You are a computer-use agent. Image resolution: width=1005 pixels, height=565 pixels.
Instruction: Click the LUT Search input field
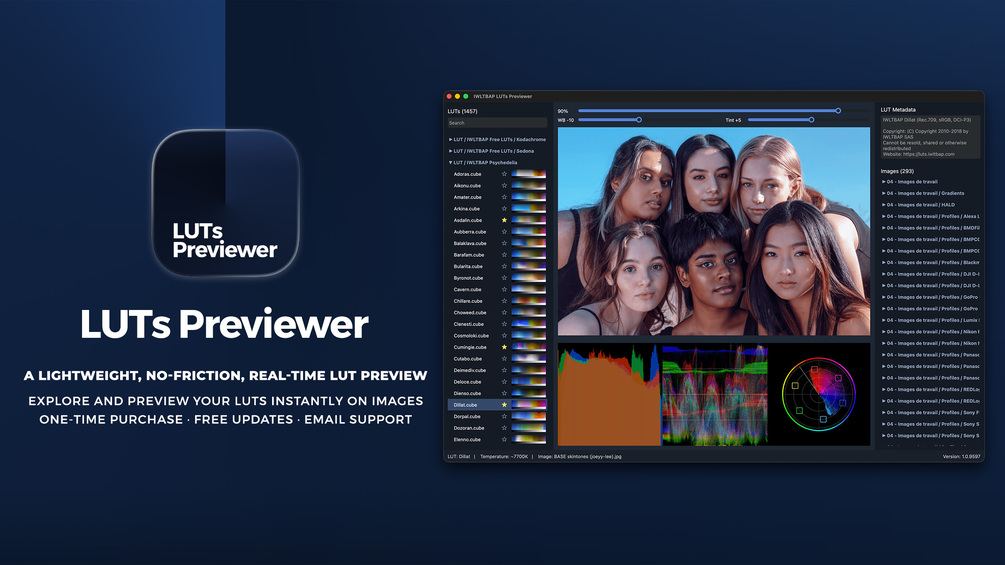(497, 123)
